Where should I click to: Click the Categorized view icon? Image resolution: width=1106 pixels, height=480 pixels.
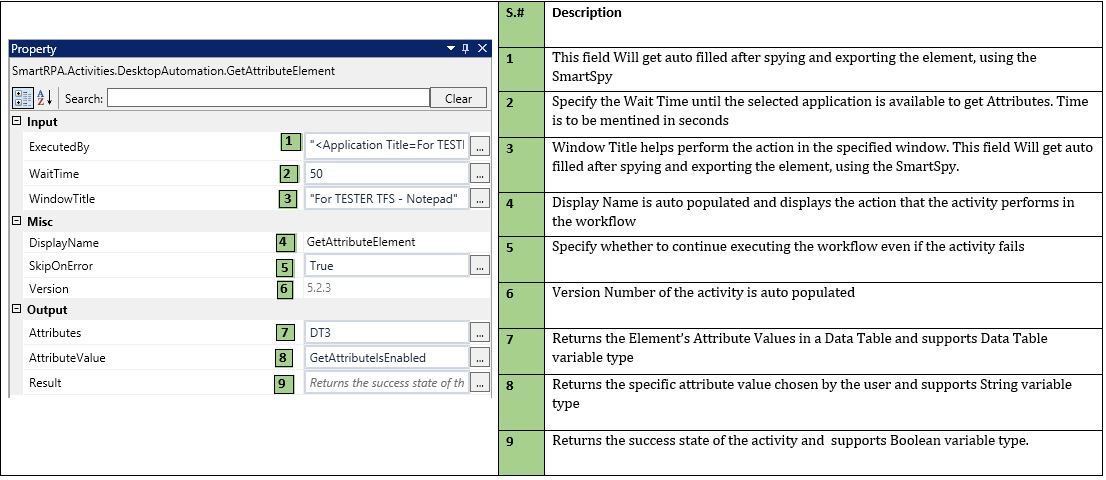22,98
